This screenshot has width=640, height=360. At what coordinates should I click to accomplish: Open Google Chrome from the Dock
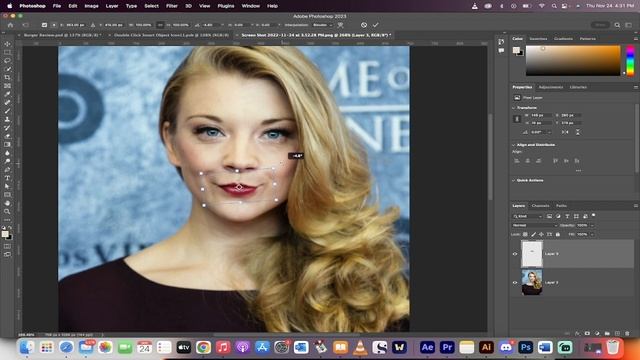point(203,347)
